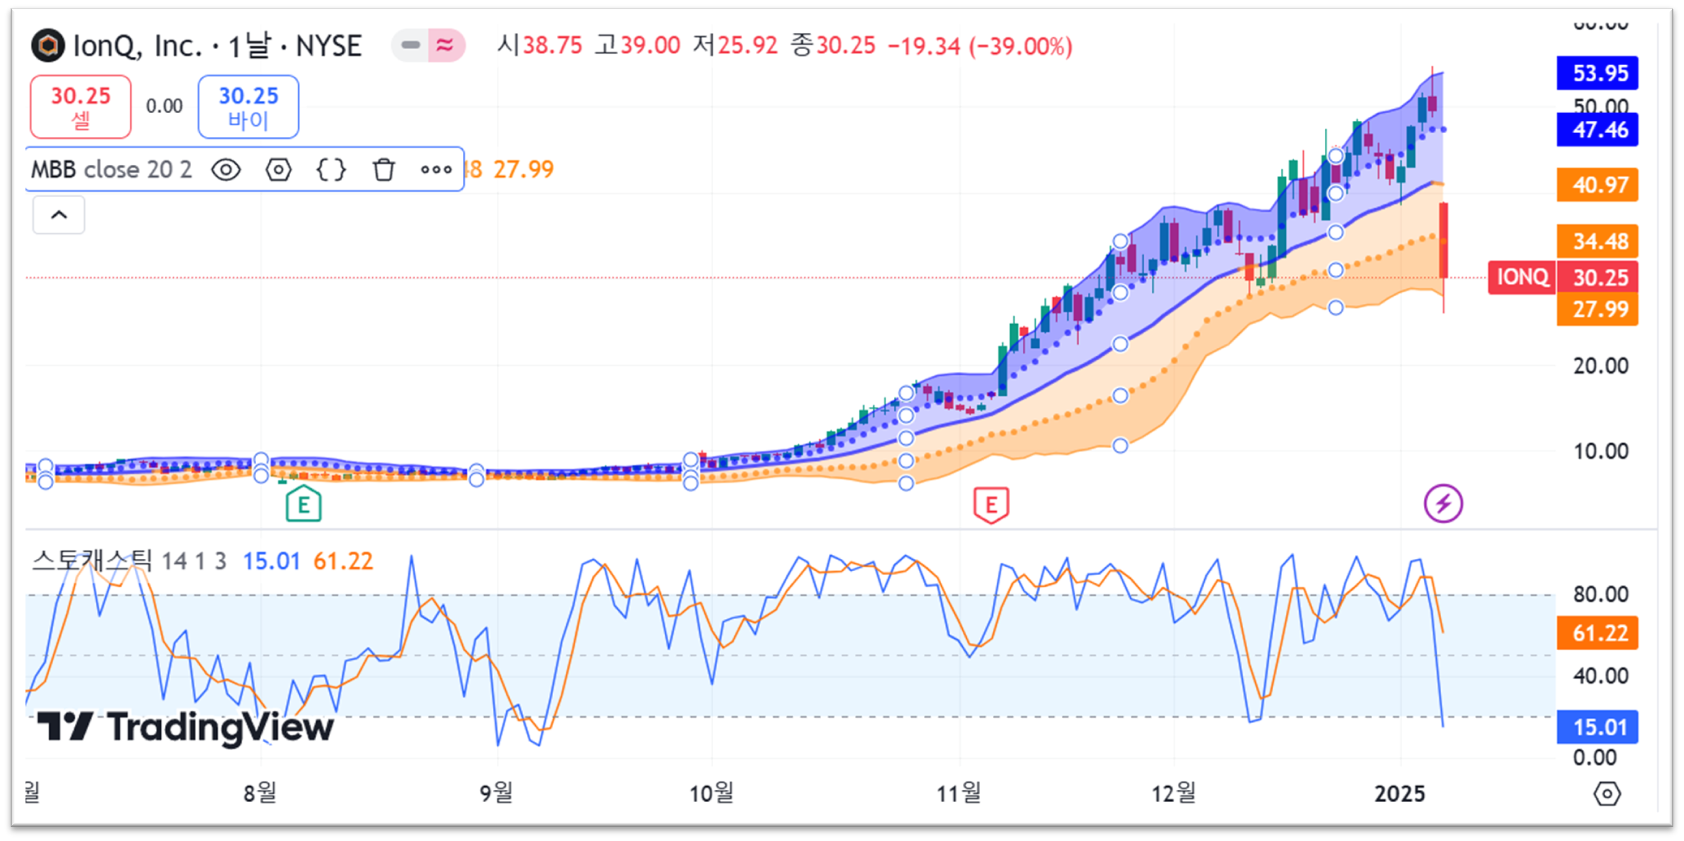The width and height of the screenshot is (1684, 841).
Task: Click the 20.00 price axis label
Action: tap(1600, 366)
